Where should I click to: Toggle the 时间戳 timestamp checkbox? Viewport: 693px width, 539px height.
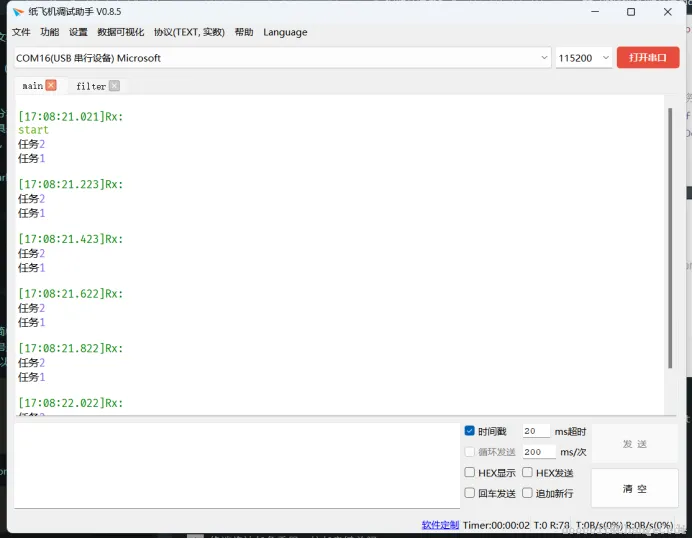pos(469,431)
